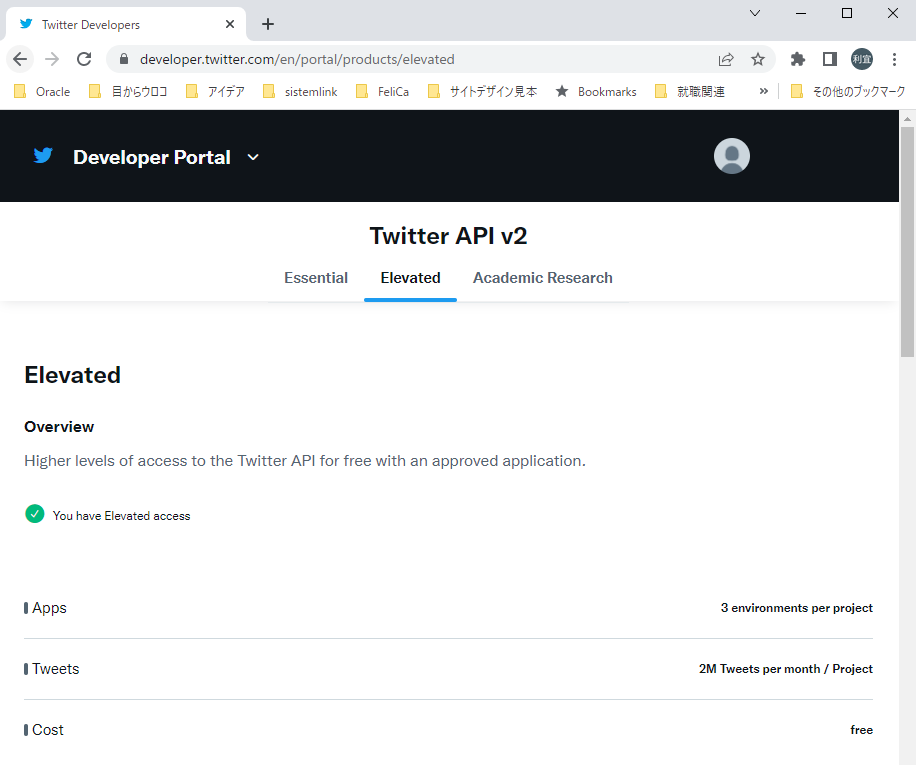Expand the hidden bookmarks overflow chevron
This screenshot has width=916, height=765.
coord(763,91)
